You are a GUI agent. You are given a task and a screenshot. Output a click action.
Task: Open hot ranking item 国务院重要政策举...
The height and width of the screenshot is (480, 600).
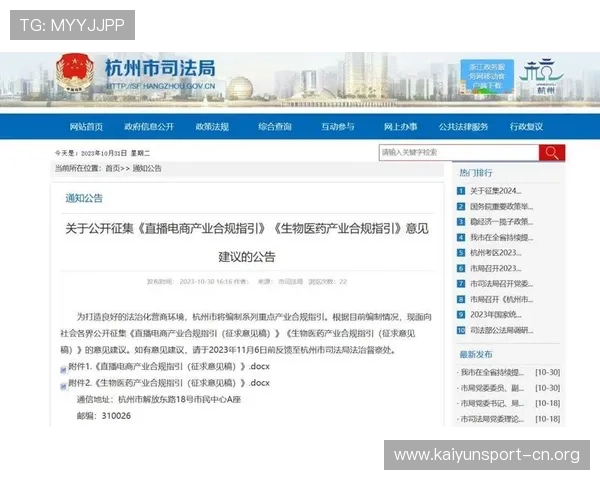(x=501, y=206)
